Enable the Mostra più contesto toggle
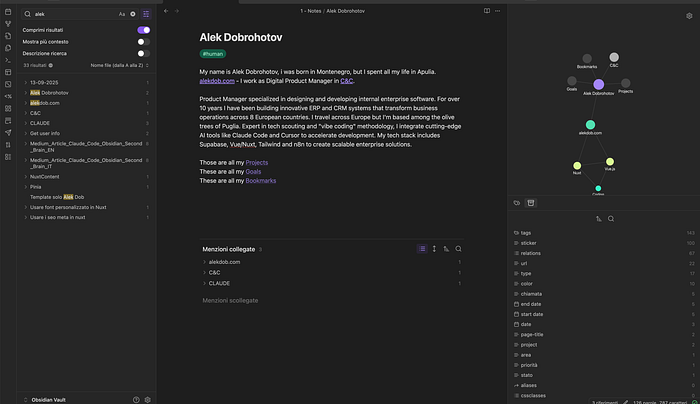 point(143,42)
